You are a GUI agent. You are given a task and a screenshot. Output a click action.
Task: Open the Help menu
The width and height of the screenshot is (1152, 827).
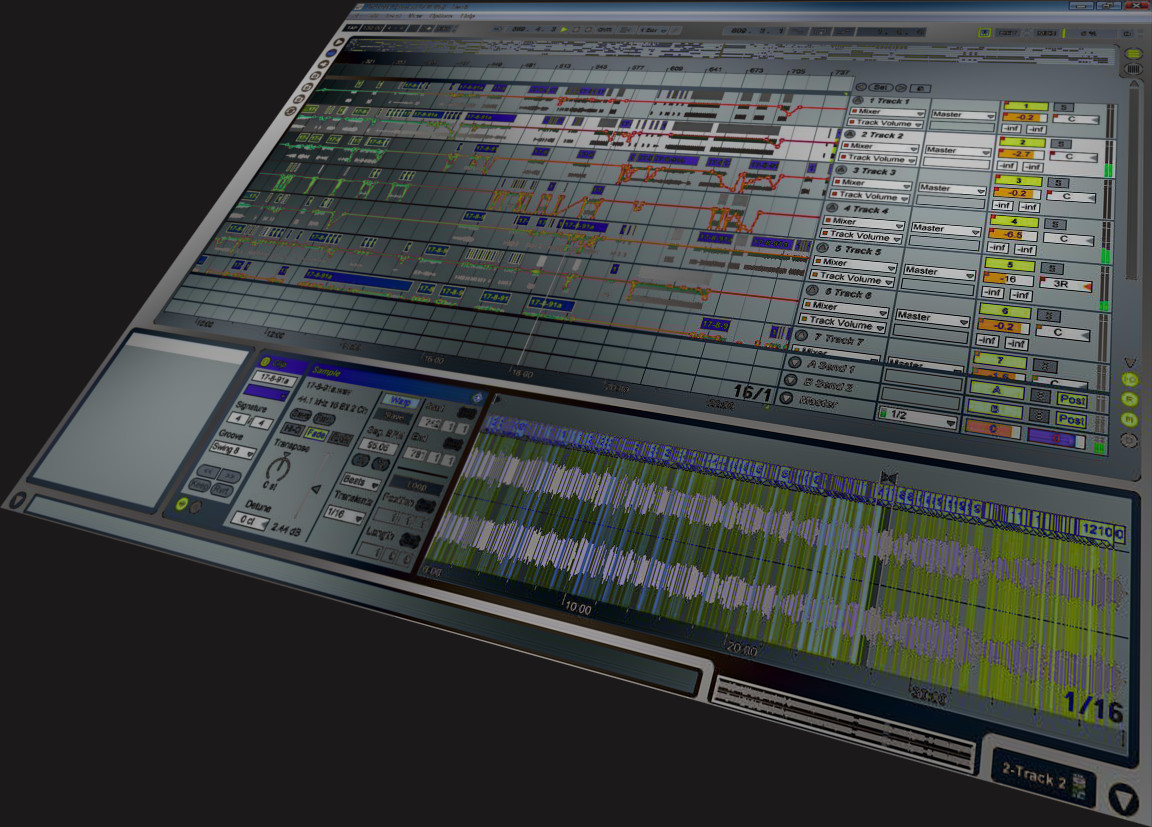pyautogui.click(x=468, y=17)
